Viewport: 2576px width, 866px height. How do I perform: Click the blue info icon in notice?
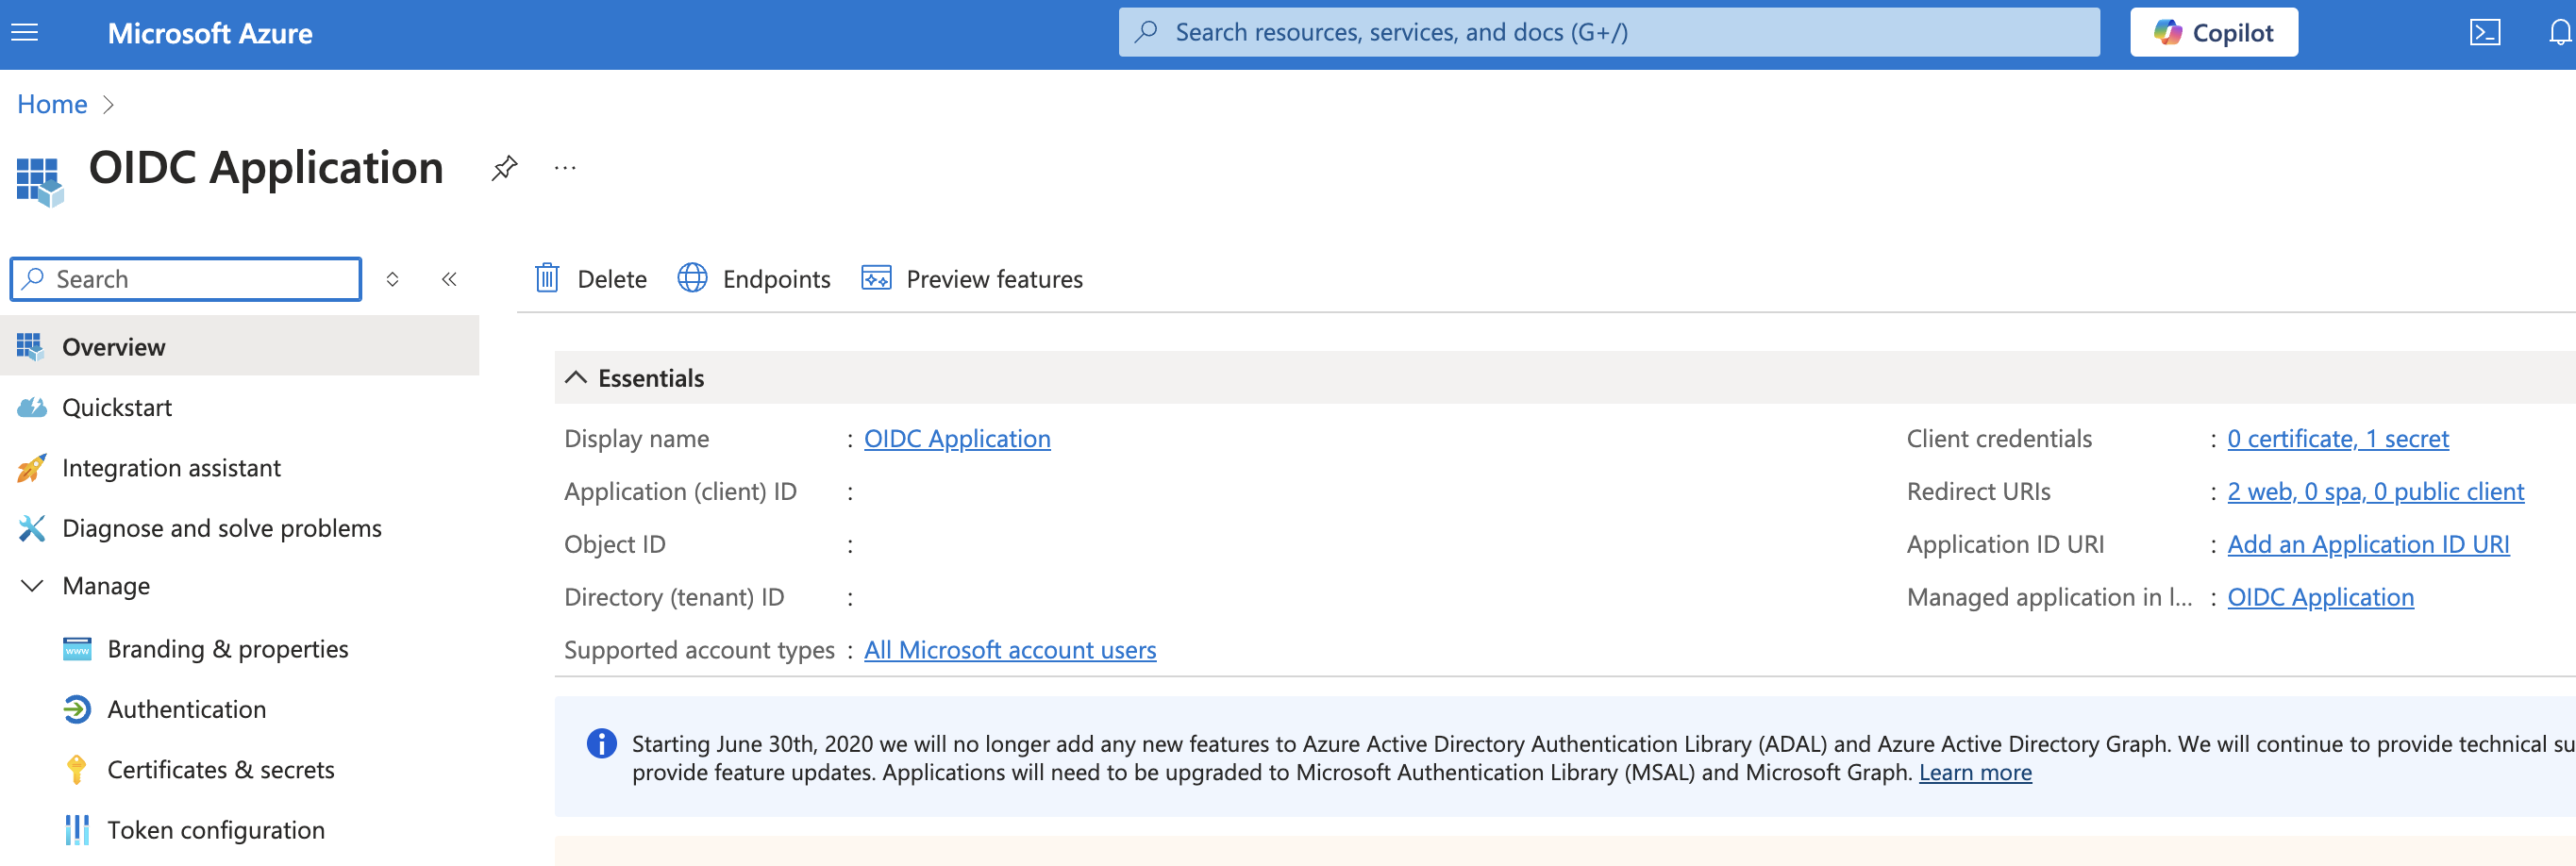pos(602,744)
